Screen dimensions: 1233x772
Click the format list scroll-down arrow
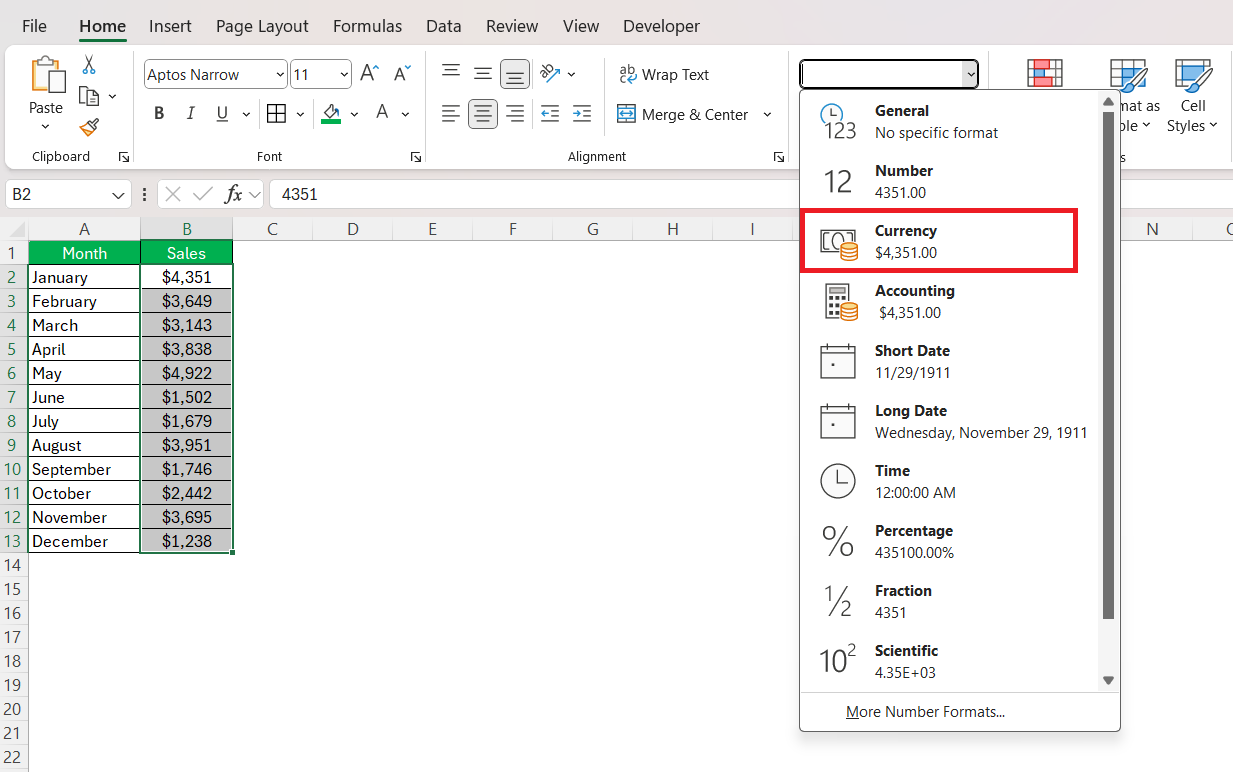(x=1108, y=680)
